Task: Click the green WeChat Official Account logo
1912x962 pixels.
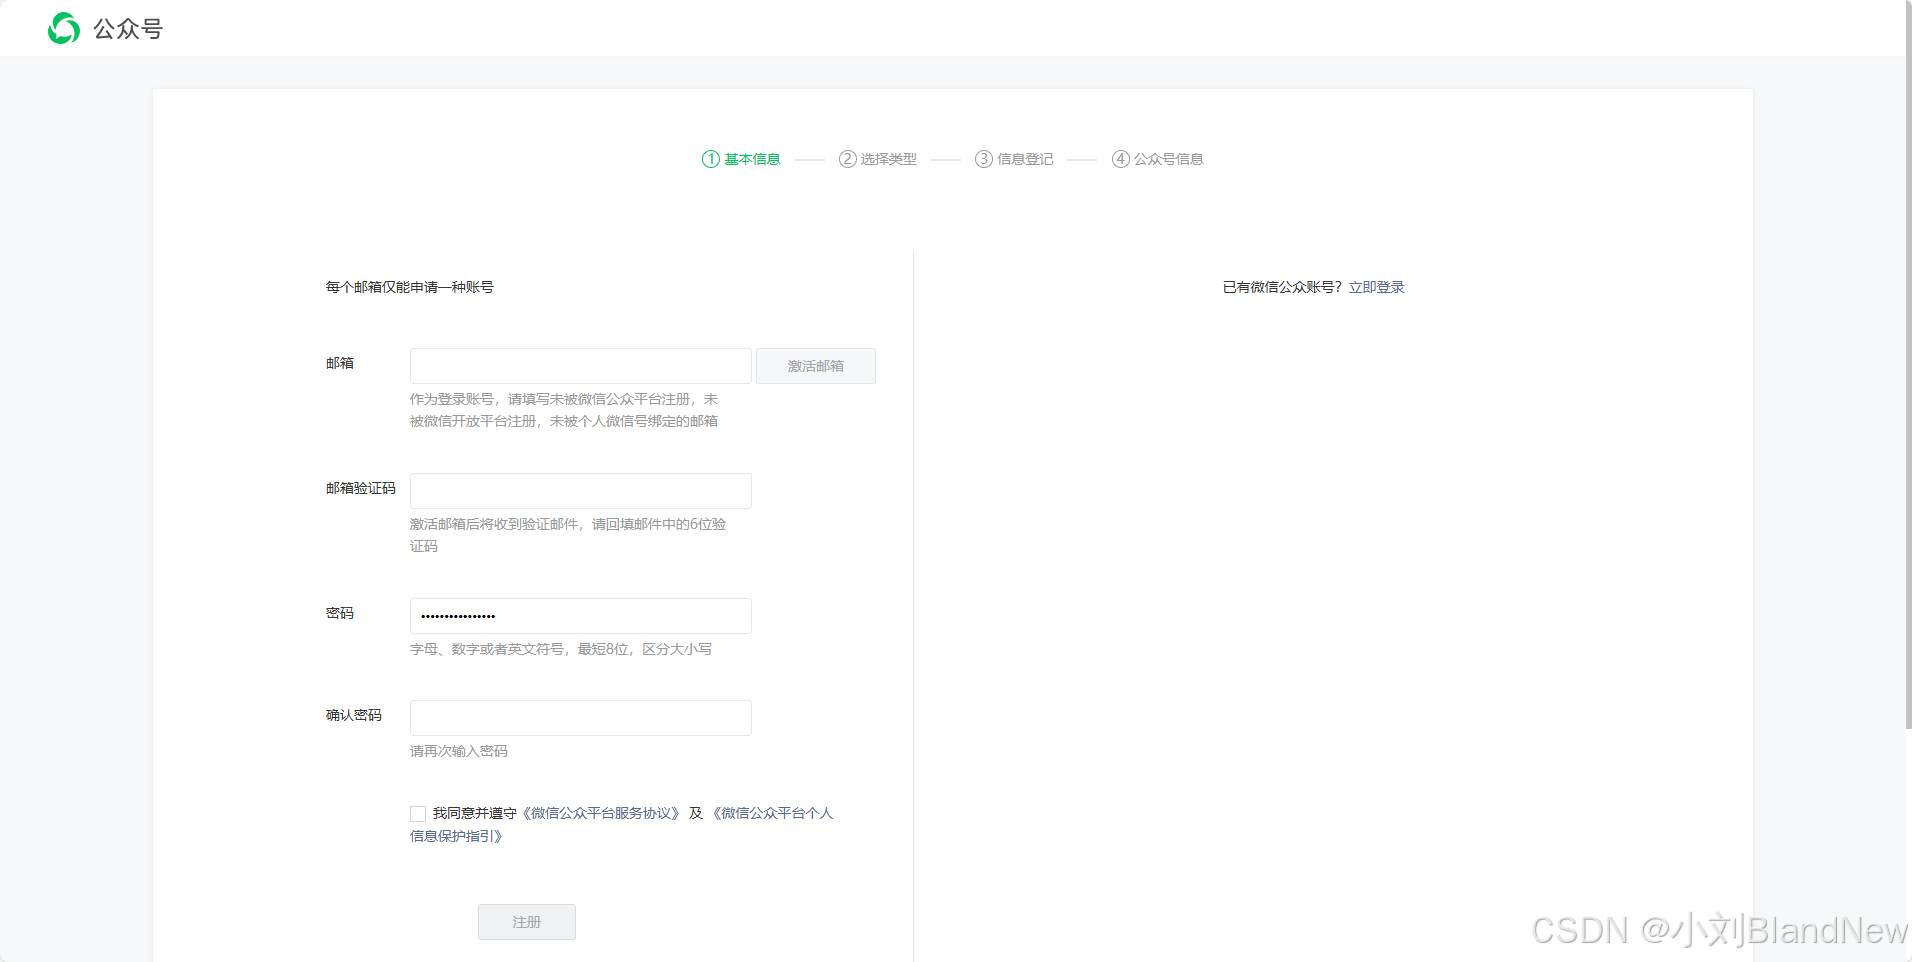Action: pyautogui.click(x=64, y=28)
